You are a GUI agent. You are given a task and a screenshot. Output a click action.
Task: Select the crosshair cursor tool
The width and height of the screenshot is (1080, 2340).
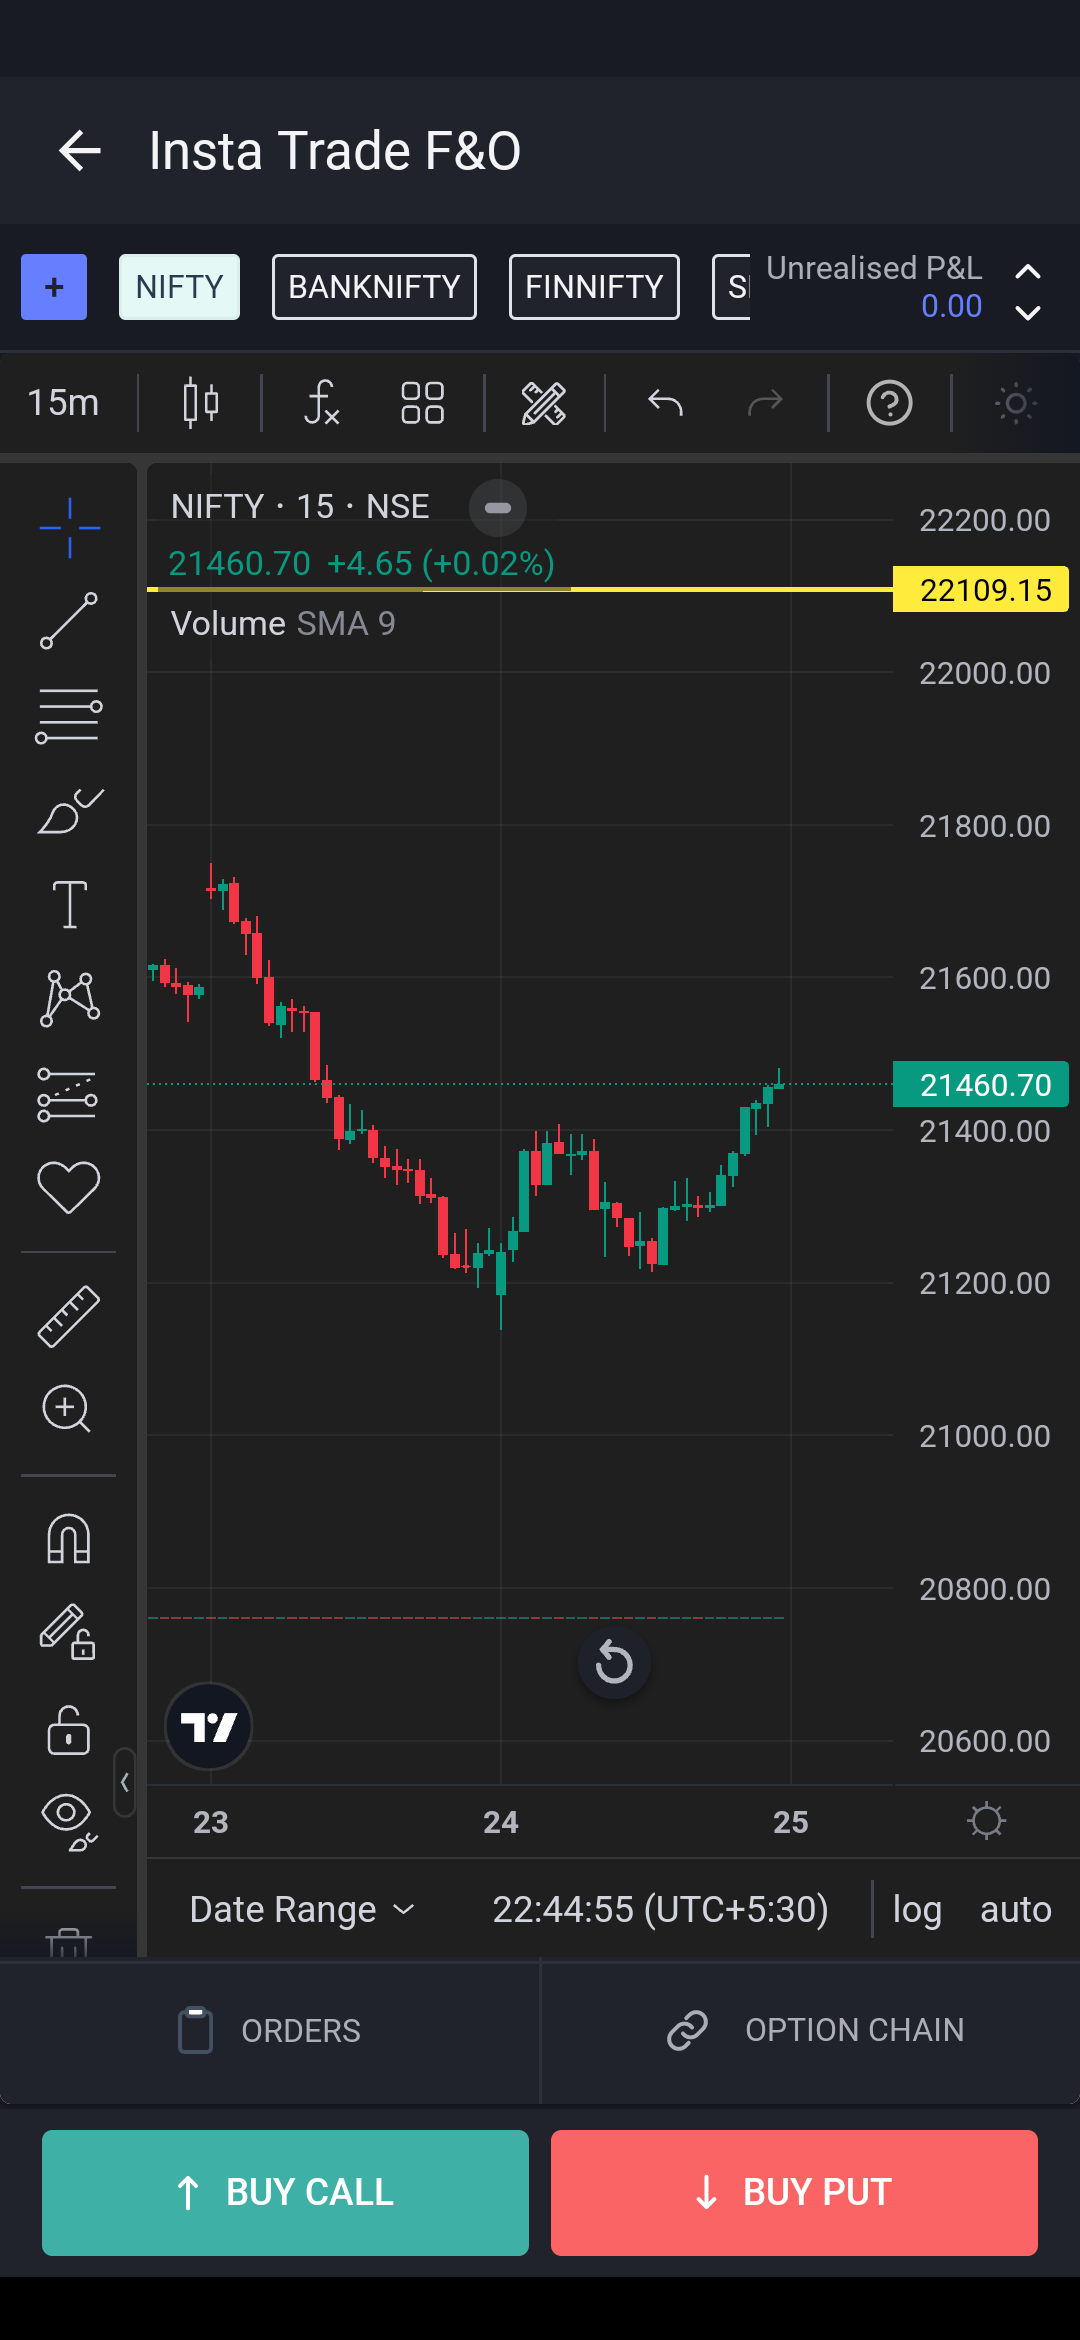pyautogui.click(x=69, y=527)
